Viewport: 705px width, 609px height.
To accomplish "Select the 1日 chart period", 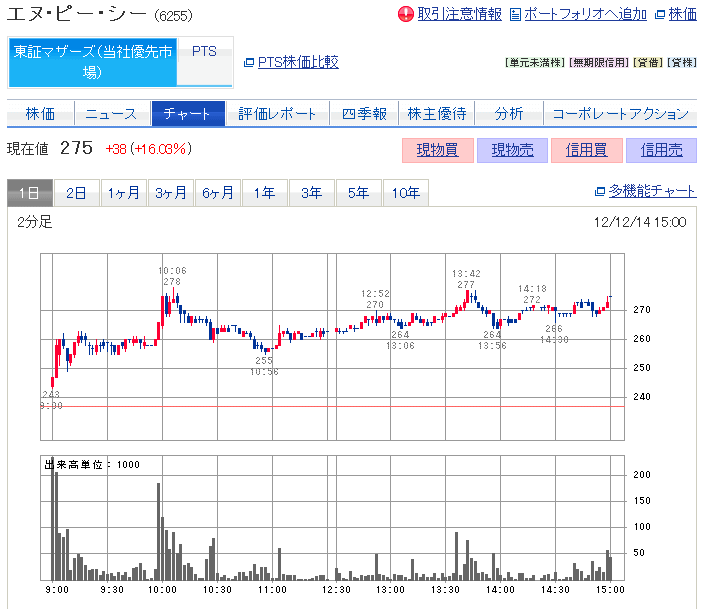I will [30, 193].
